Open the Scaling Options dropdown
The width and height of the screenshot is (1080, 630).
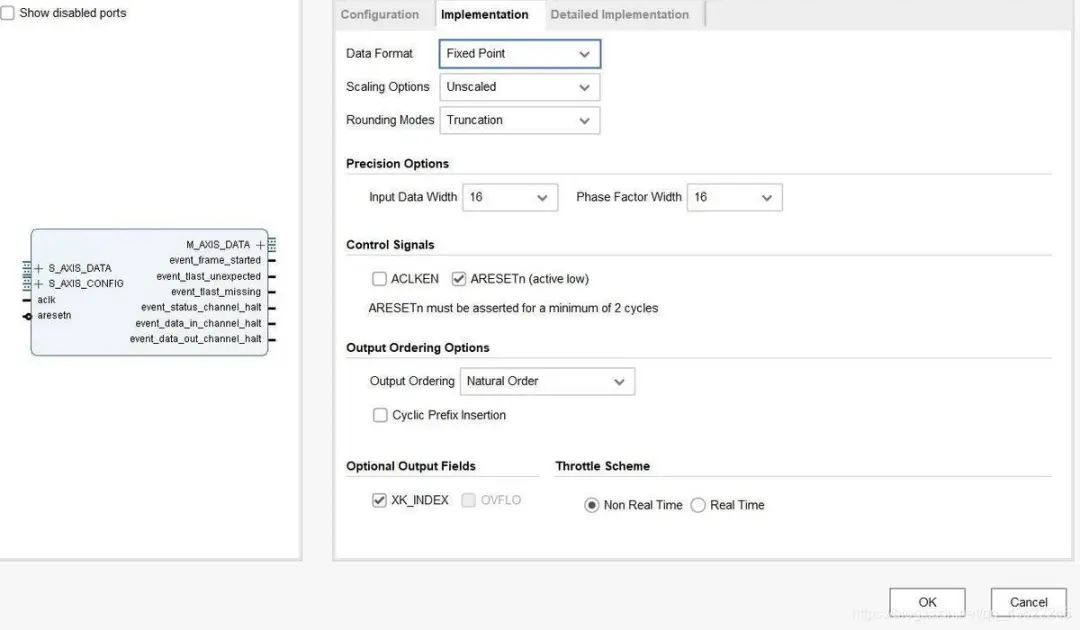pyautogui.click(x=519, y=87)
